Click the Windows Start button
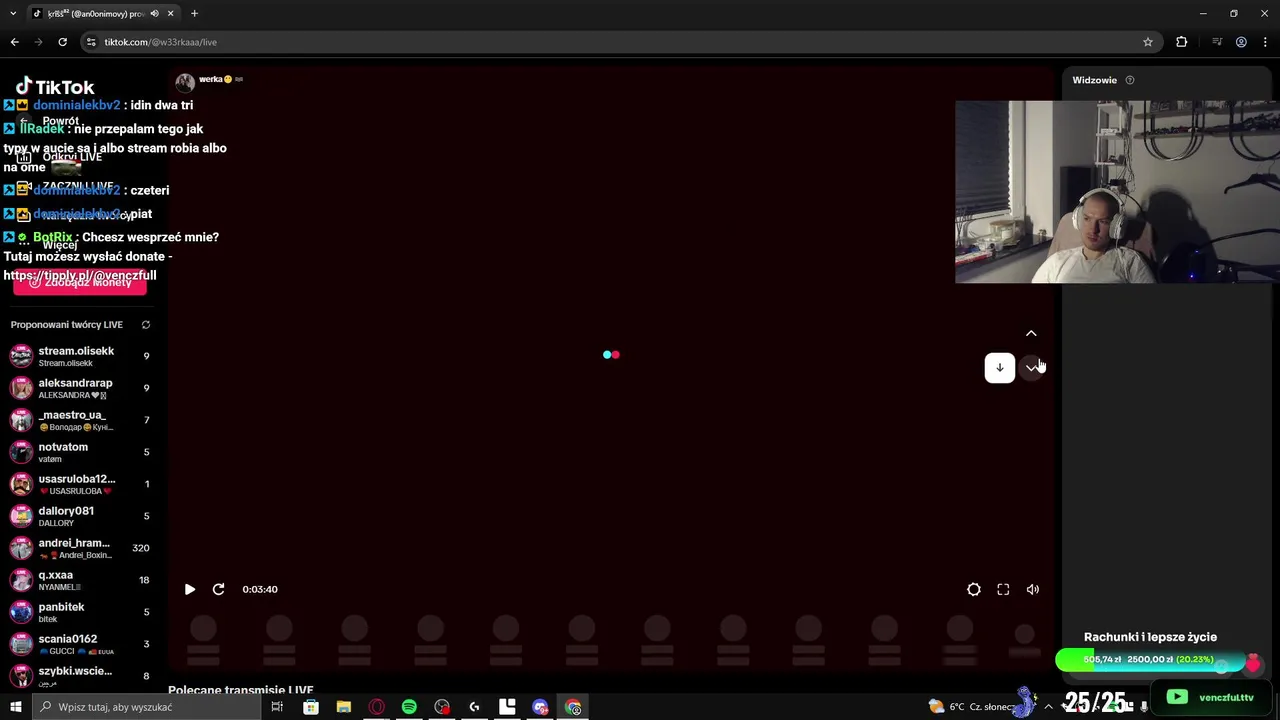The height and width of the screenshot is (720, 1280). 15,707
